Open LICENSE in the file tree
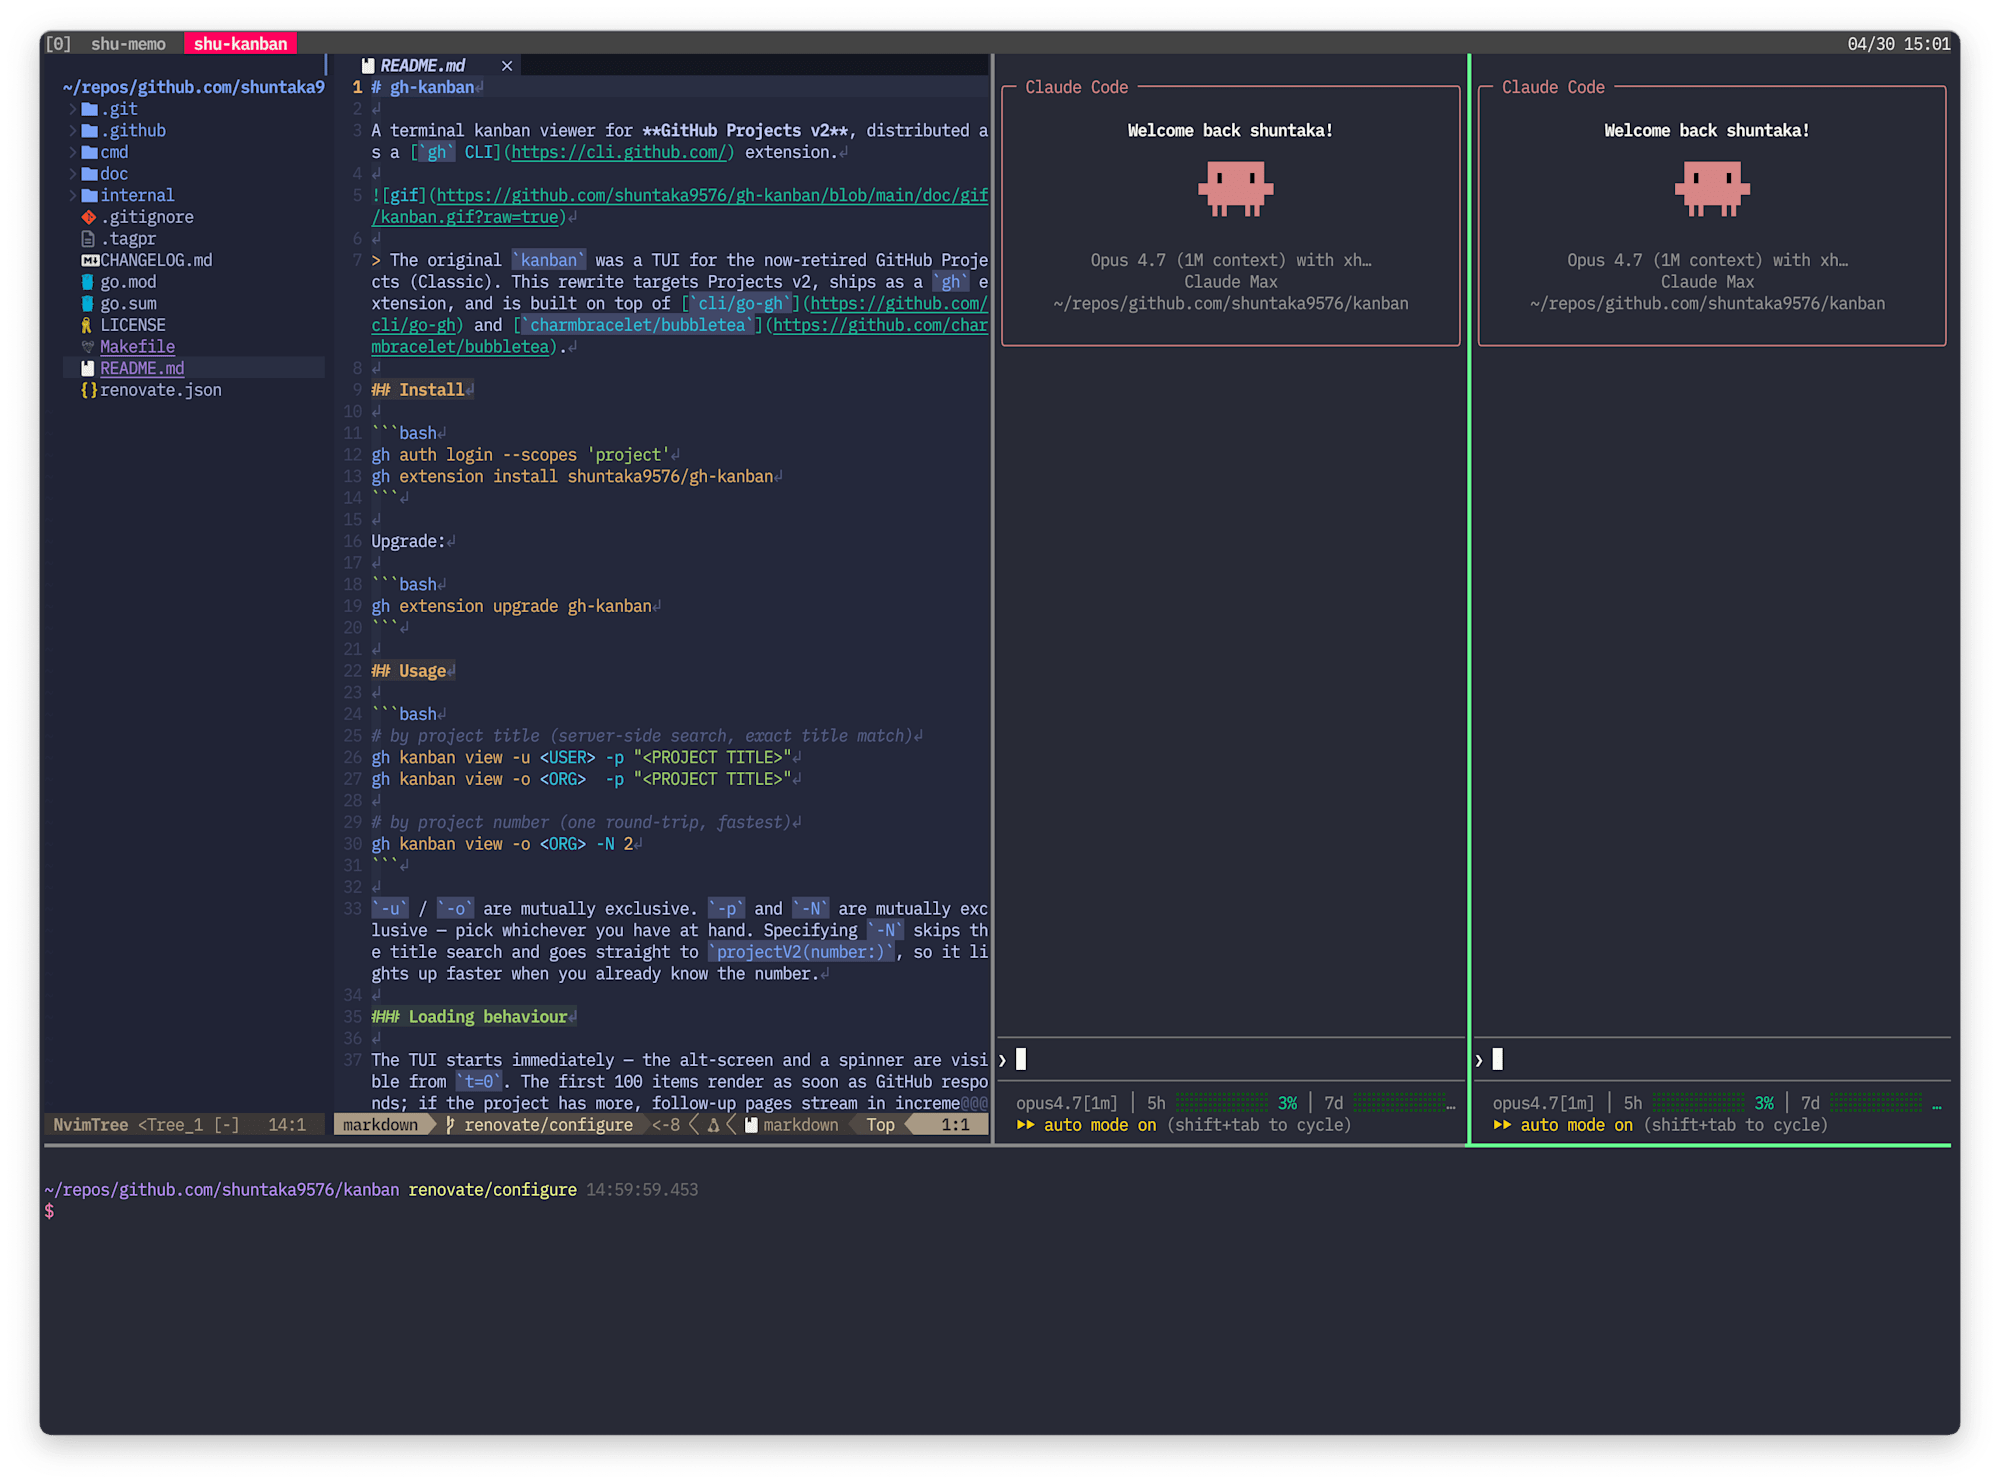 click(132, 325)
